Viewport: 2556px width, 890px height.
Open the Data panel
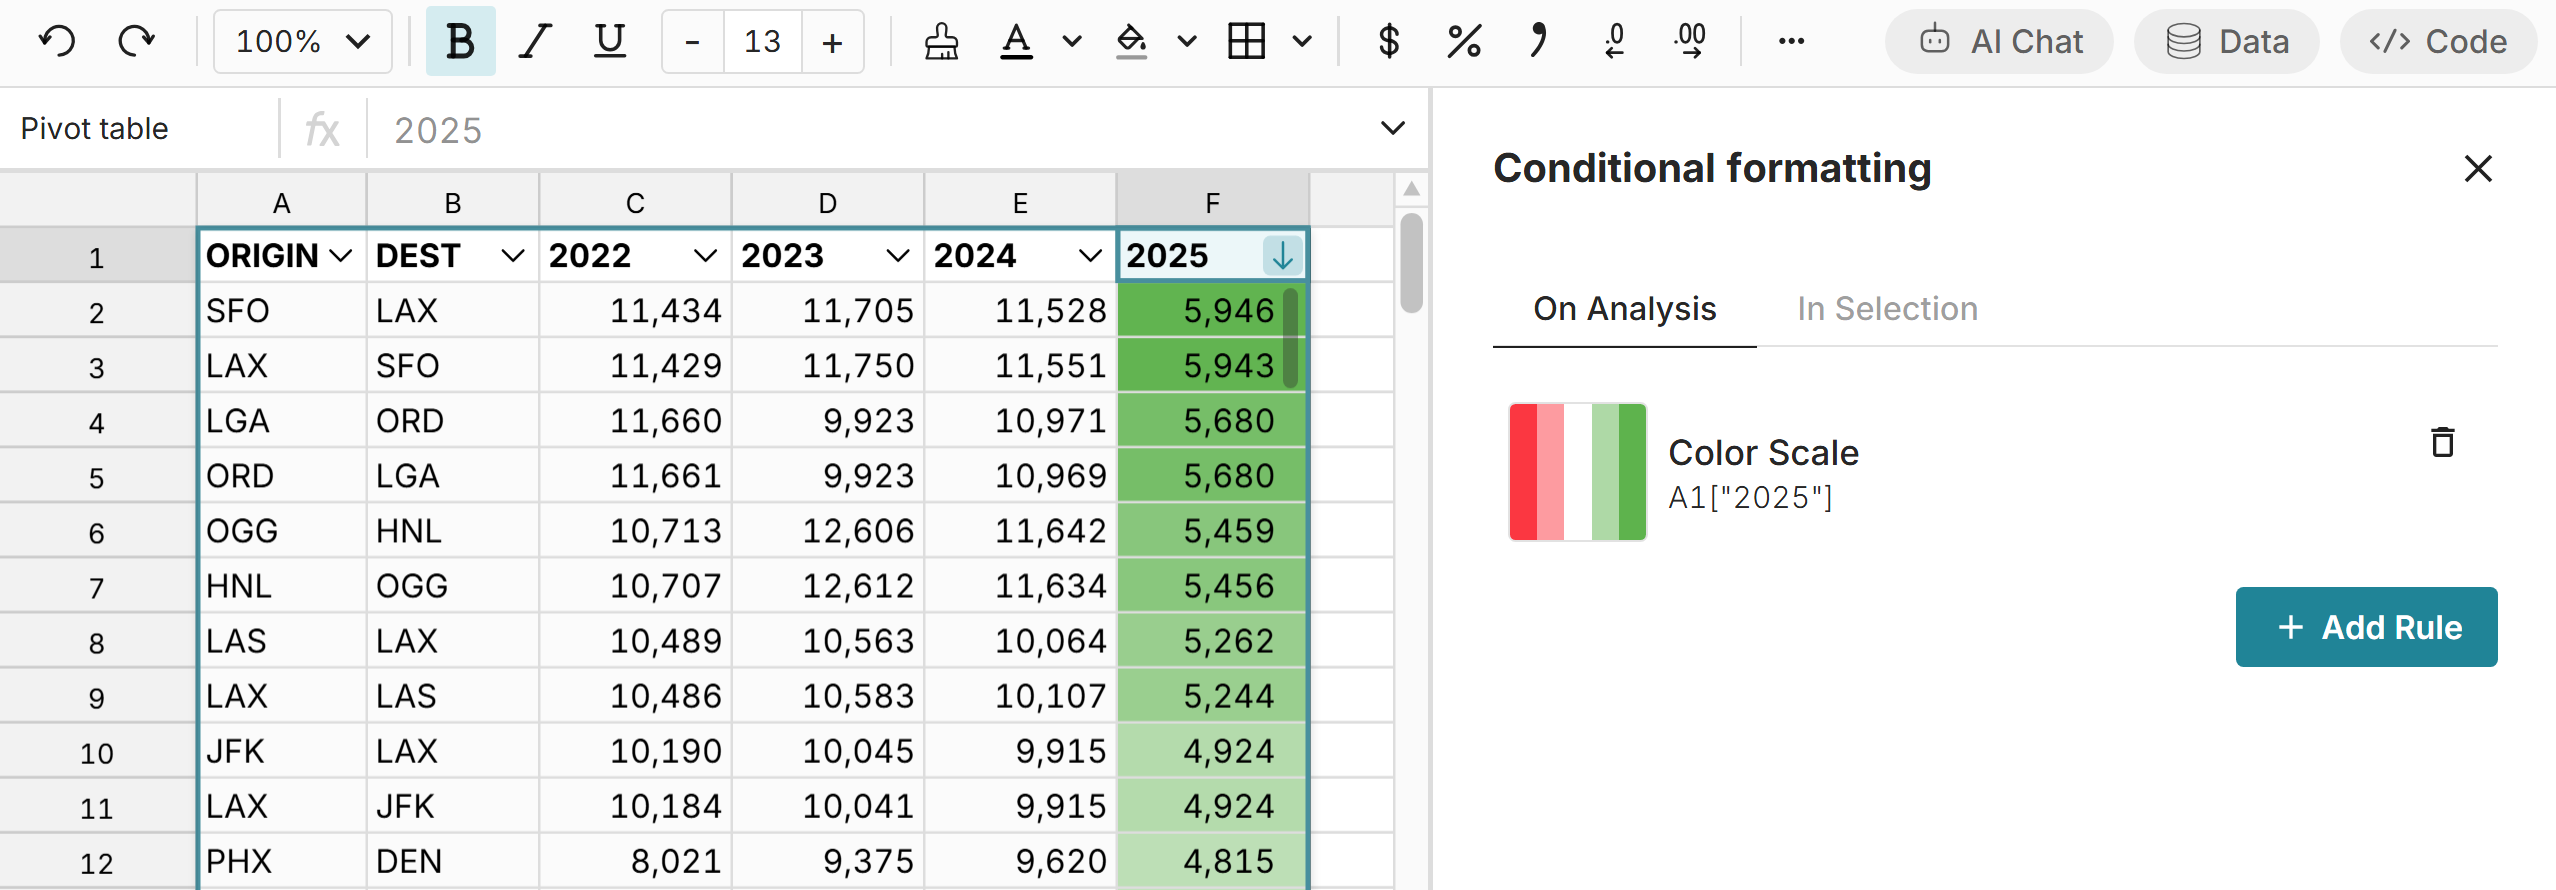pyautogui.click(x=2227, y=42)
